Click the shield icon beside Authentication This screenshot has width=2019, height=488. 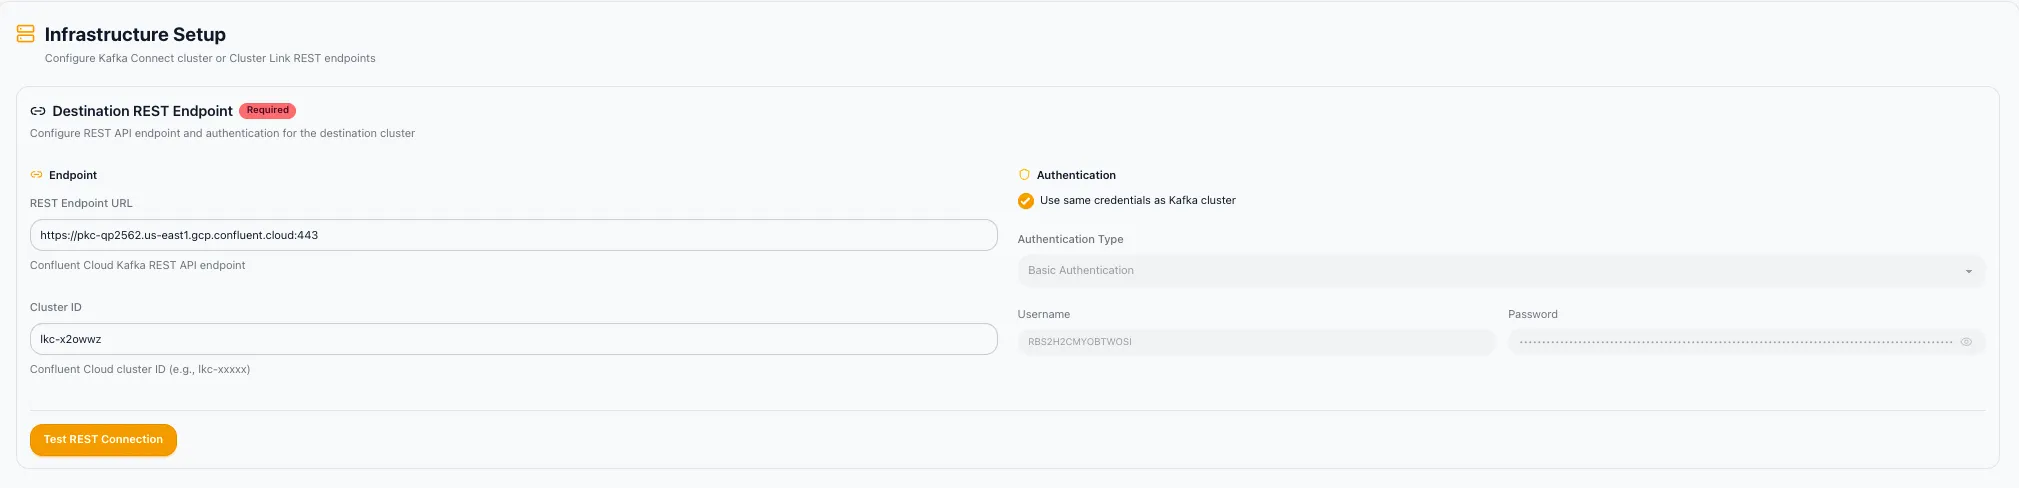[1024, 175]
